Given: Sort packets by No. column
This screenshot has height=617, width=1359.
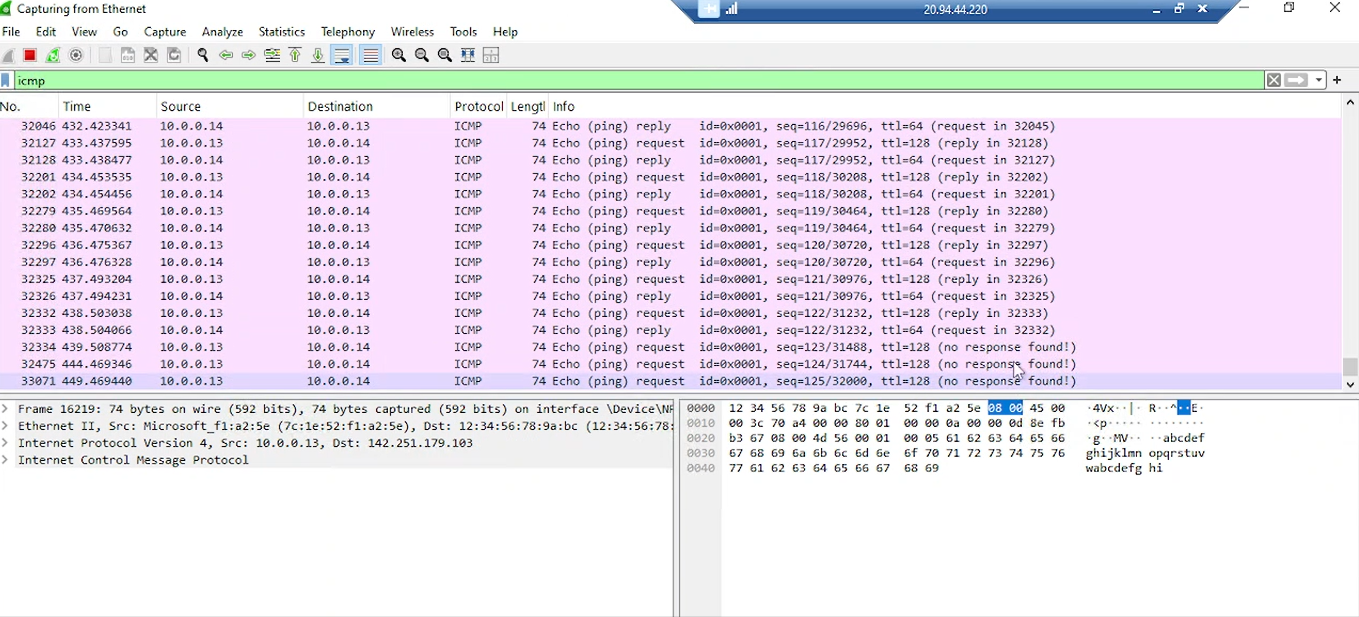Looking at the screenshot, I should 28,106.
